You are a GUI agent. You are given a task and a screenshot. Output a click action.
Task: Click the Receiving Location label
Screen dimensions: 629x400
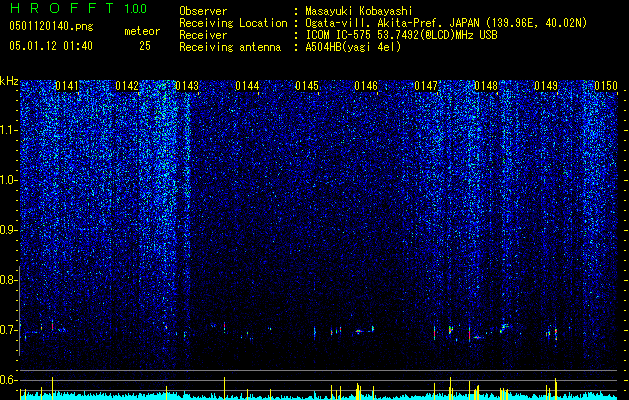click(233, 23)
